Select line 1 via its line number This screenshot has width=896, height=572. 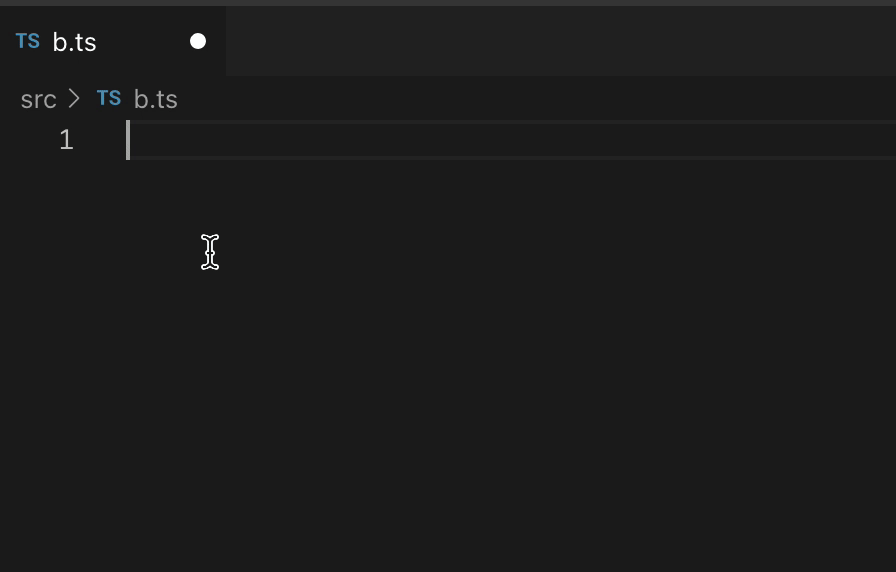pyautogui.click(x=66, y=140)
